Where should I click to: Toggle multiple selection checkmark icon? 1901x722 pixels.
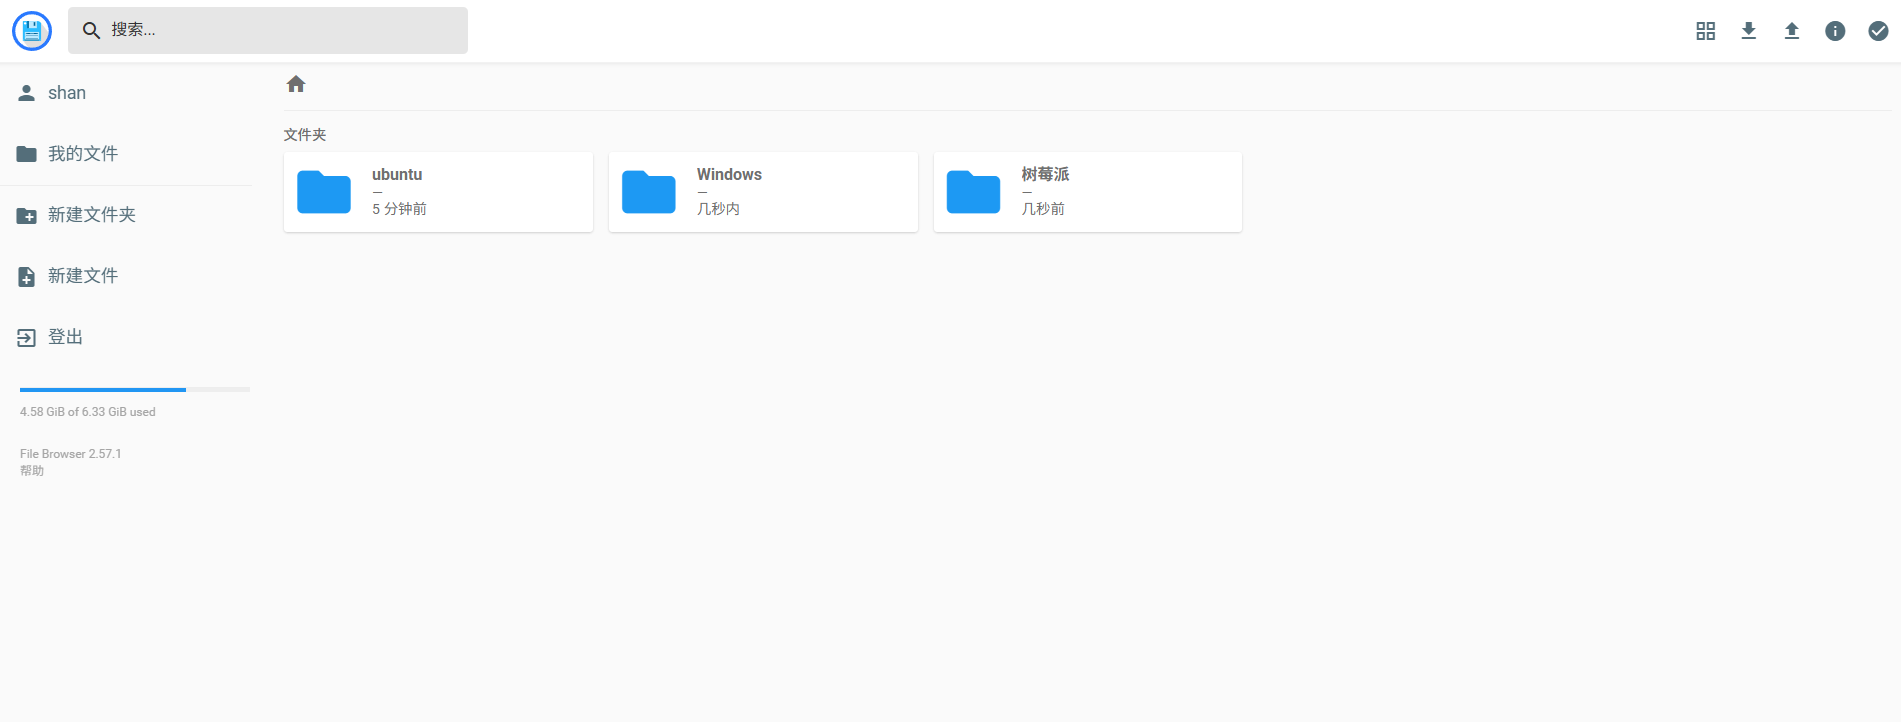pyautogui.click(x=1878, y=31)
